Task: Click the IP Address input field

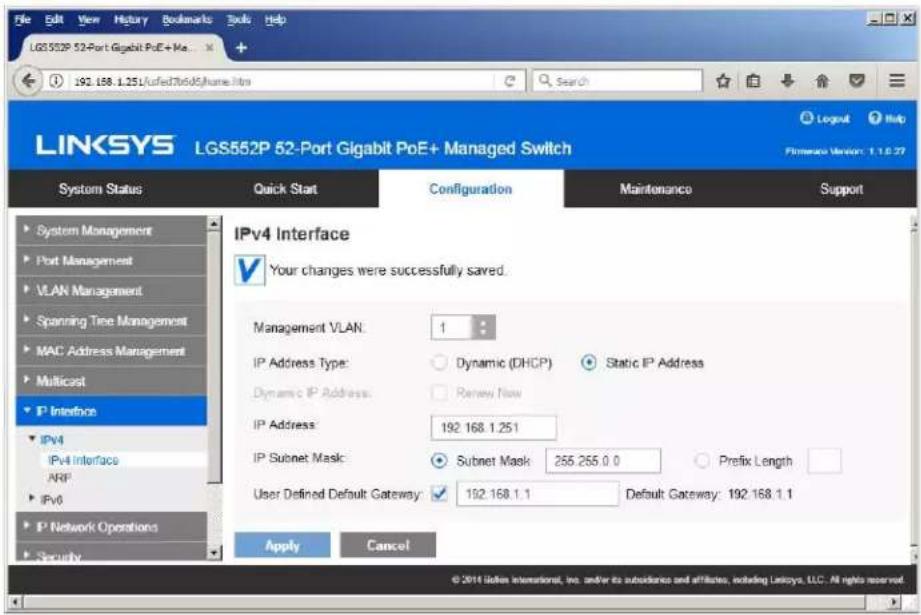Action: (493, 428)
